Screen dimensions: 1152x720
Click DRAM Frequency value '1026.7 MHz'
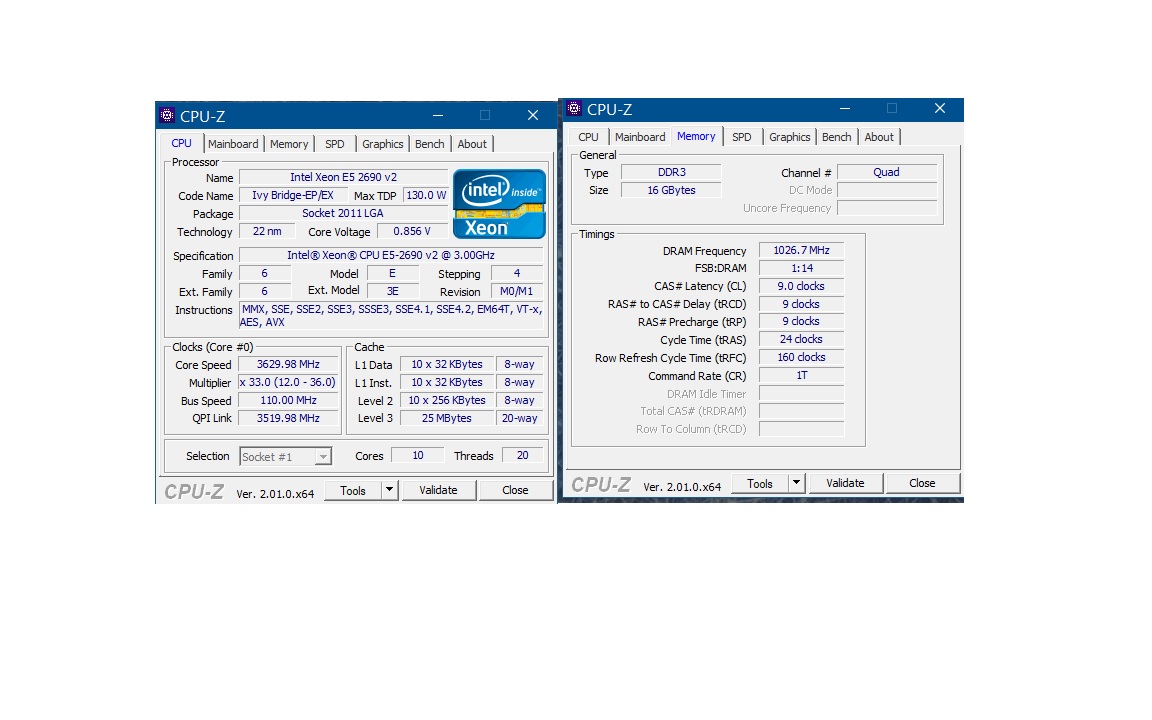(802, 251)
